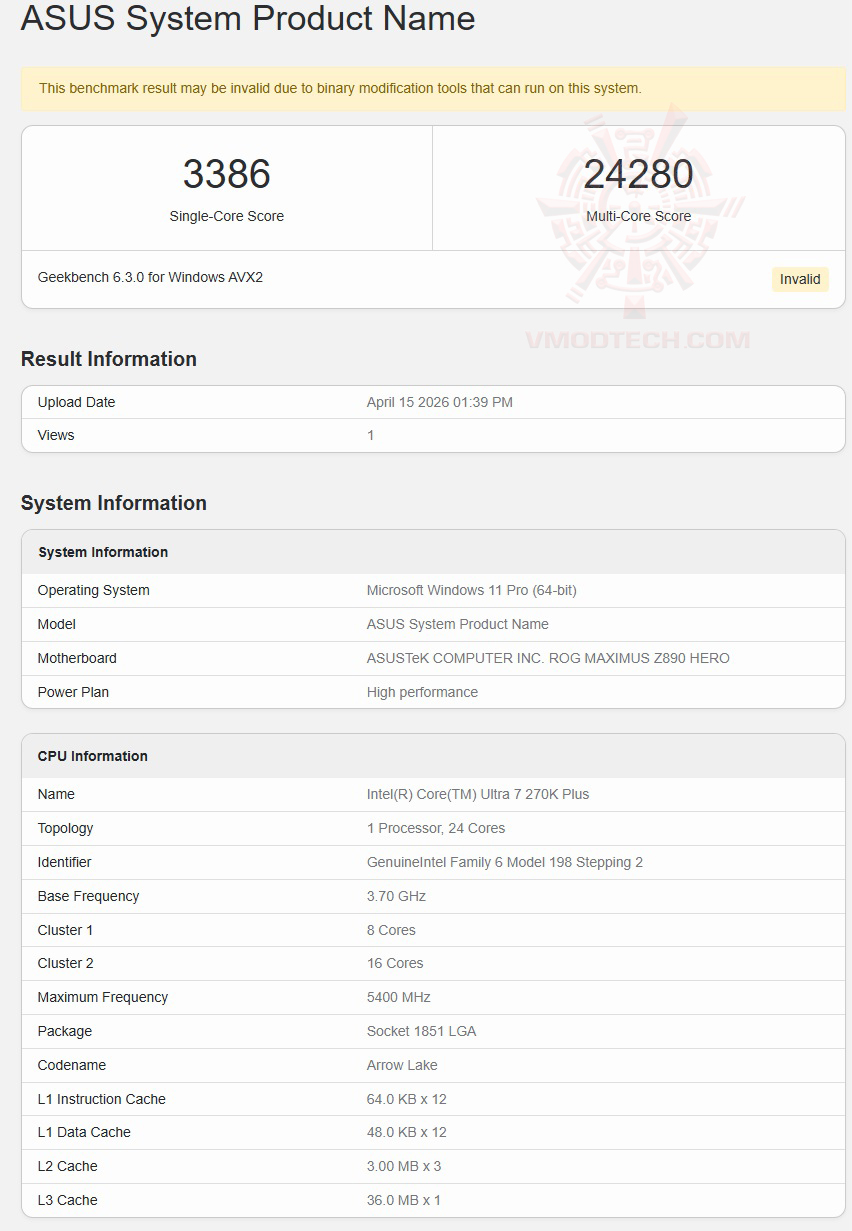
Task: Select the Model value ASUS System Product Name
Action: point(458,624)
